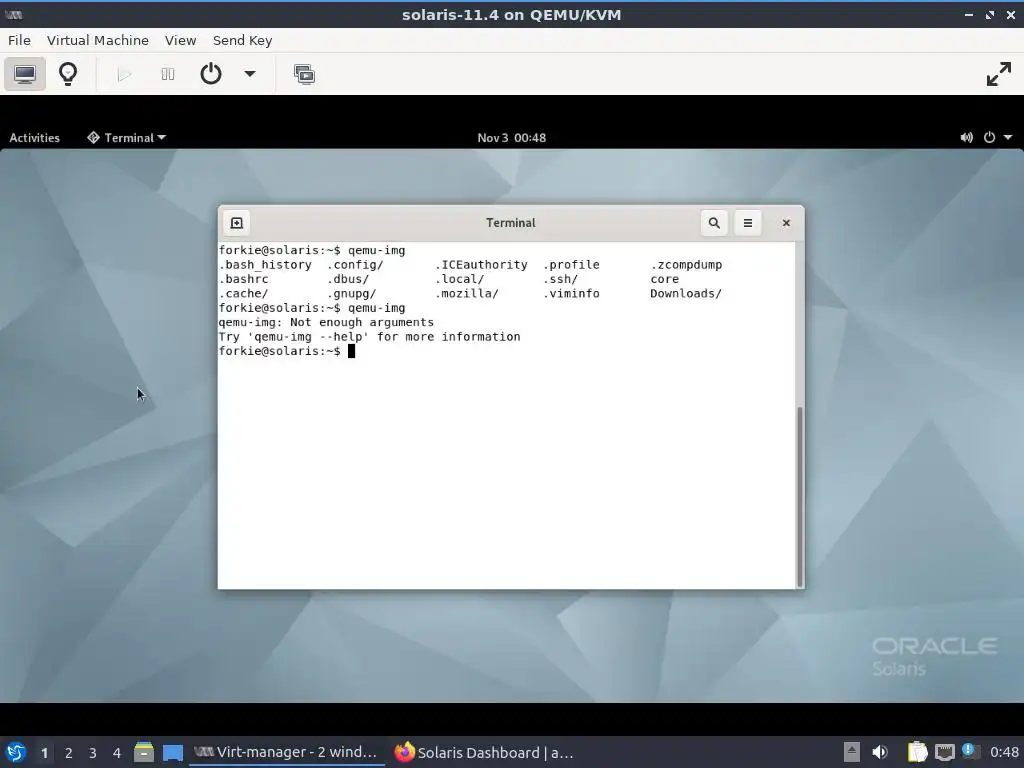Pause the virtual machine
The height and width of the screenshot is (768, 1024).
pos(168,74)
